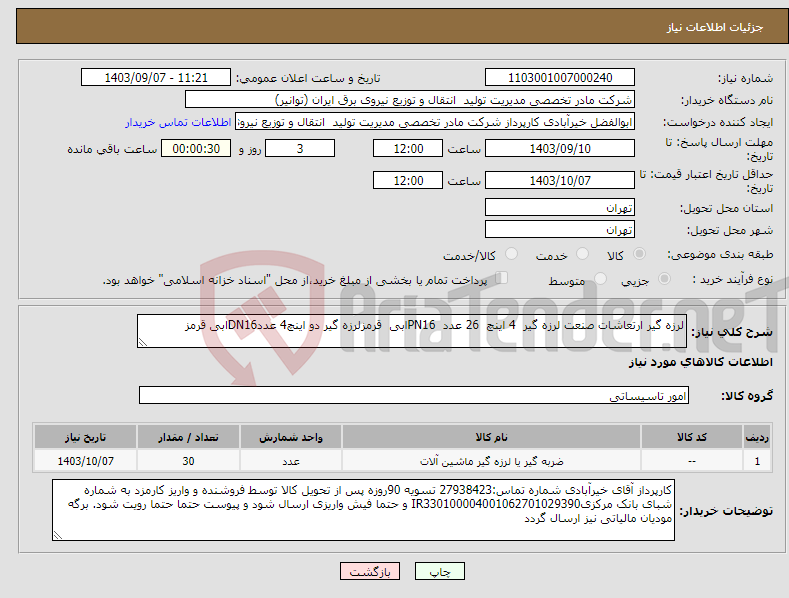
Task: Click the اطلاعات کالاهای مورد نیاز heading
Action: [x=700, y=362]
